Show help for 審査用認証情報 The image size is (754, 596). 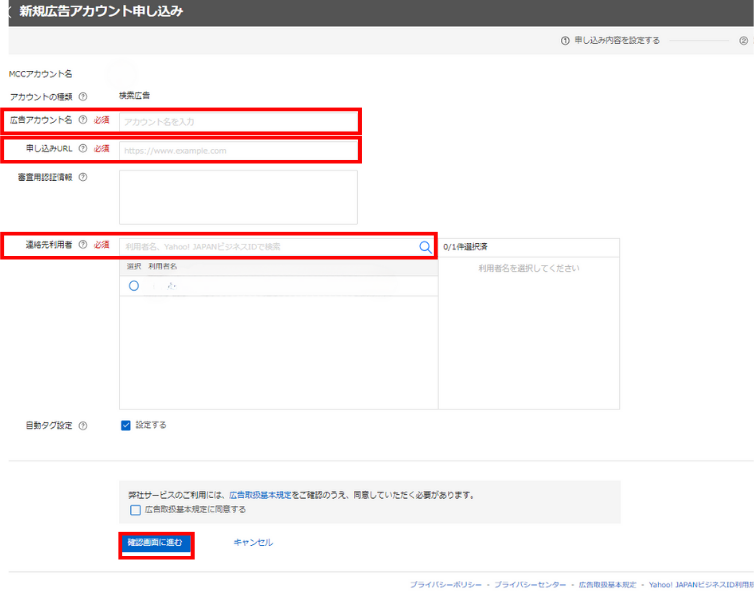[x=83, y=177]
